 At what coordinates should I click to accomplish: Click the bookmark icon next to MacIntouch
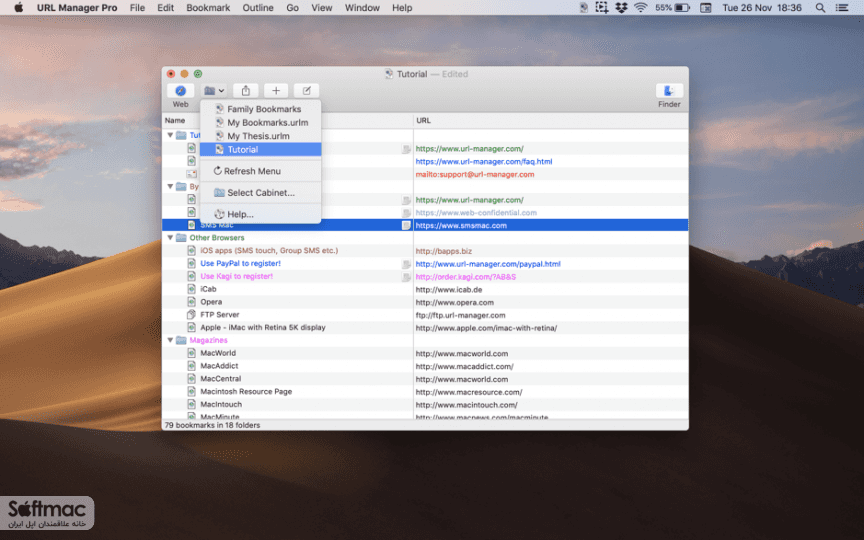pyautogui.click(x=191, y=404)
